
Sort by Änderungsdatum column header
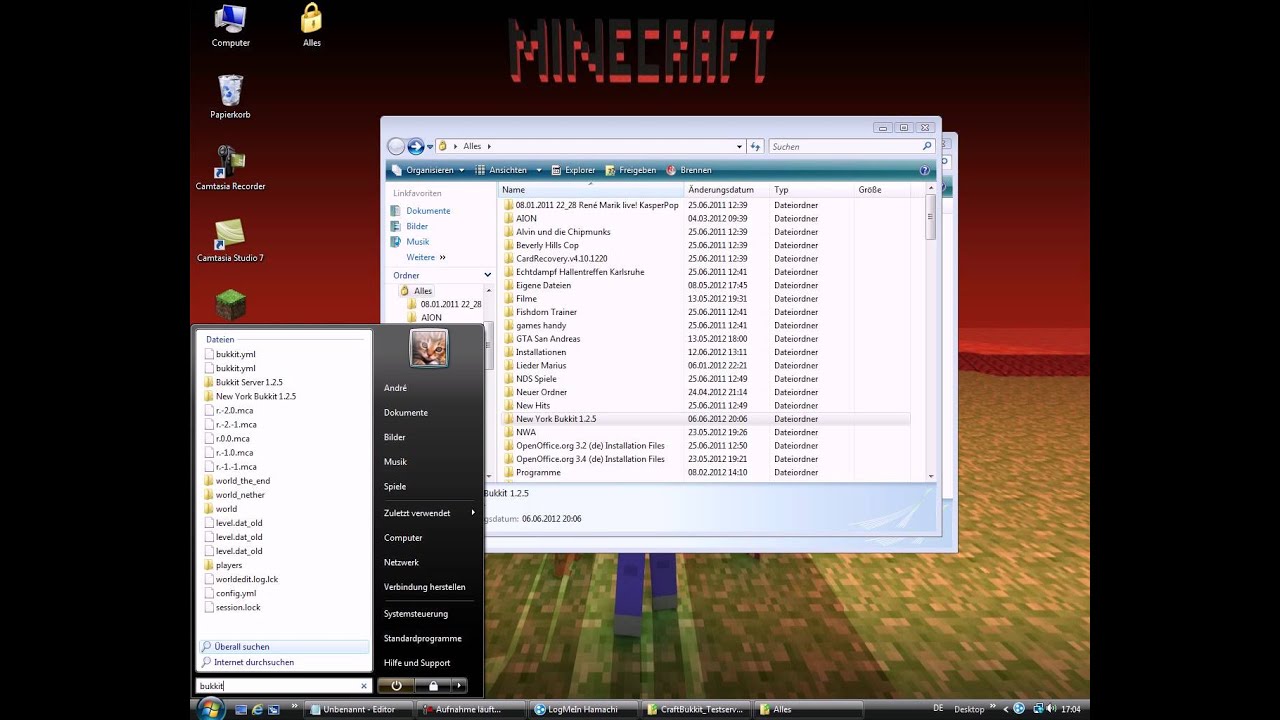coord(727,189)
